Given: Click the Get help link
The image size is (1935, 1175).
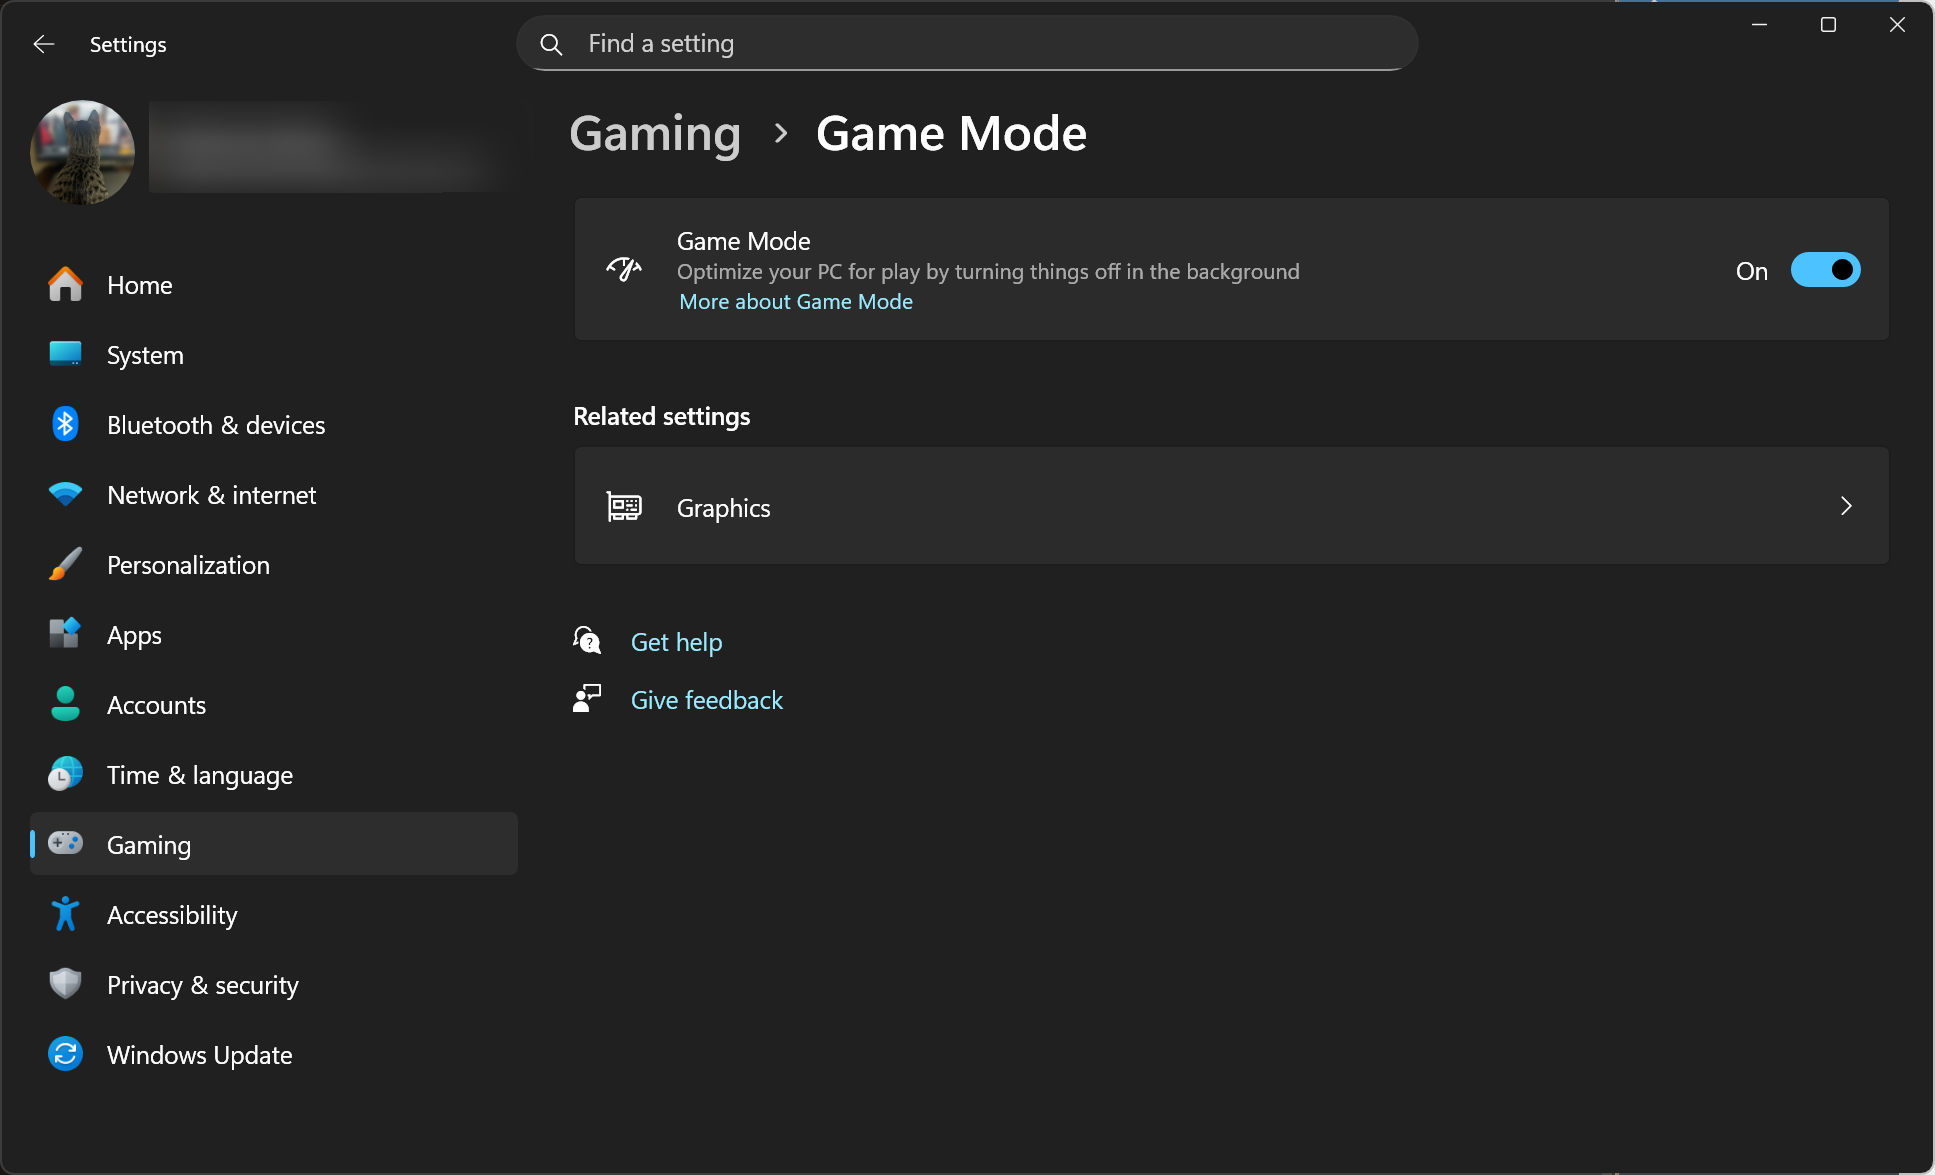Looking at the screenshot, I should coord(676,642).
